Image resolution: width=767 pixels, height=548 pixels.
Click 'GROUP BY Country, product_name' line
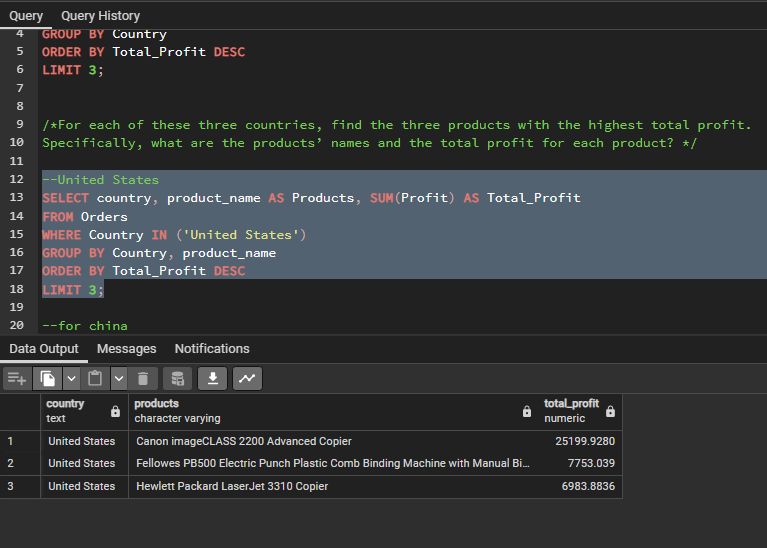tap(159, 253)
